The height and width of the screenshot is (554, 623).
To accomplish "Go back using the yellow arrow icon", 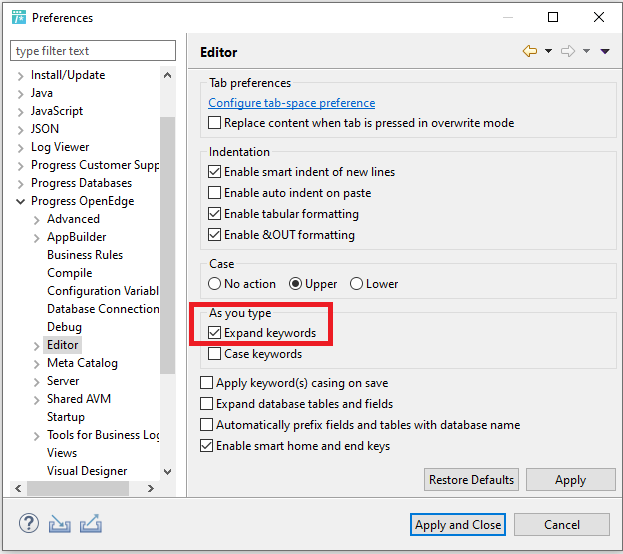I will 530,51.
